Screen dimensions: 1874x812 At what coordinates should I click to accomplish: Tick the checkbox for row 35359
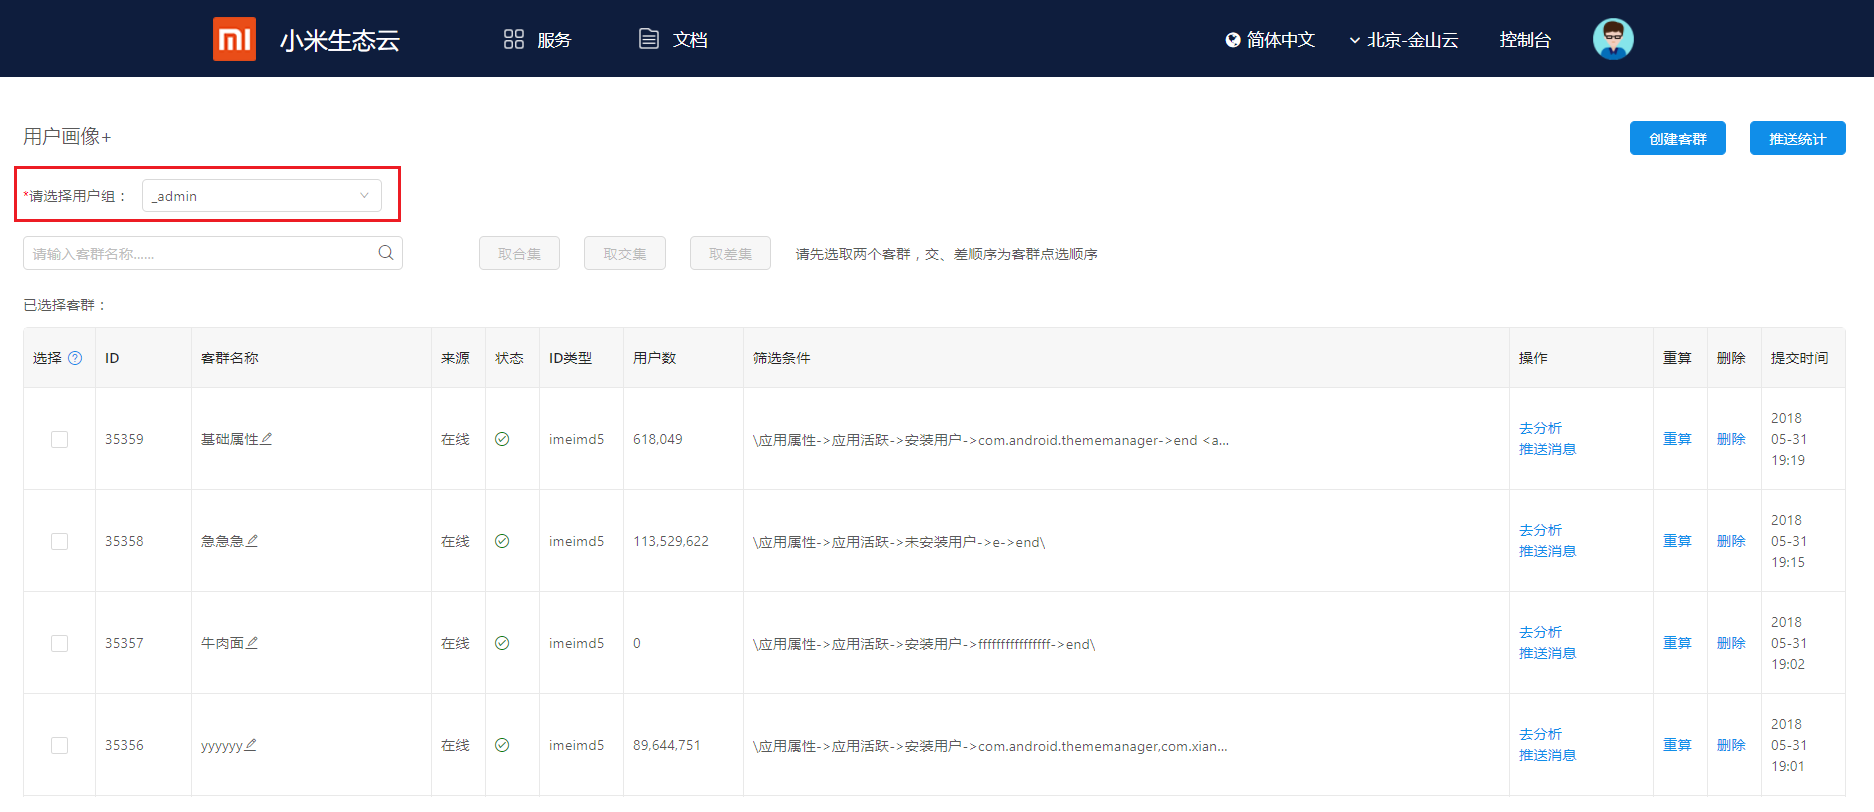coord(60,440)
